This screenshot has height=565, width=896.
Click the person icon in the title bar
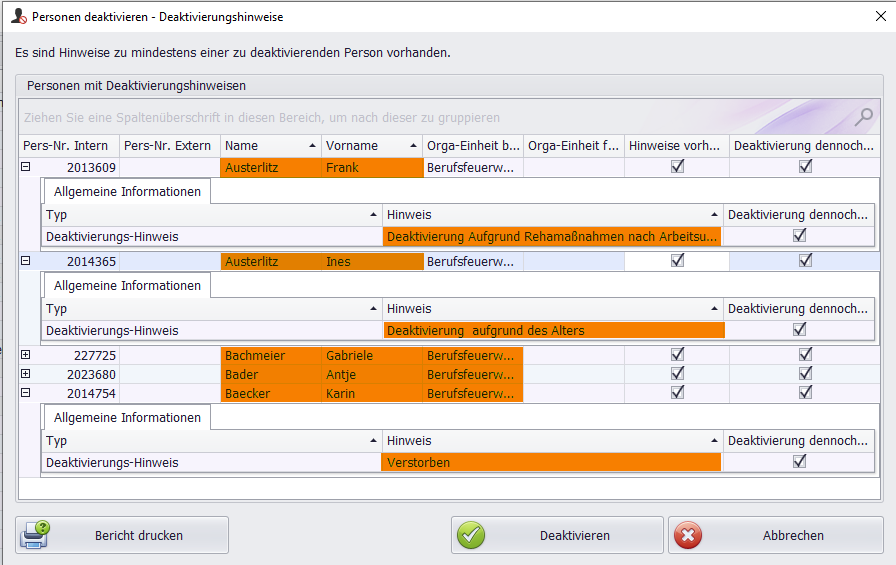(17, 16)
